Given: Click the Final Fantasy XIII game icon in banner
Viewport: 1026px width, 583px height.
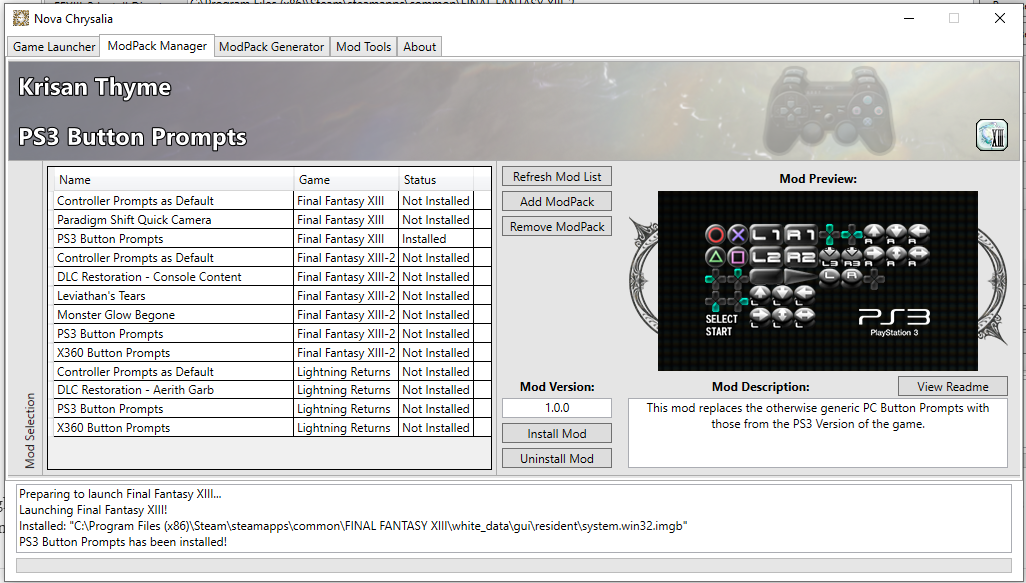Looking at the screenshot, I should (x=992, y=135).
